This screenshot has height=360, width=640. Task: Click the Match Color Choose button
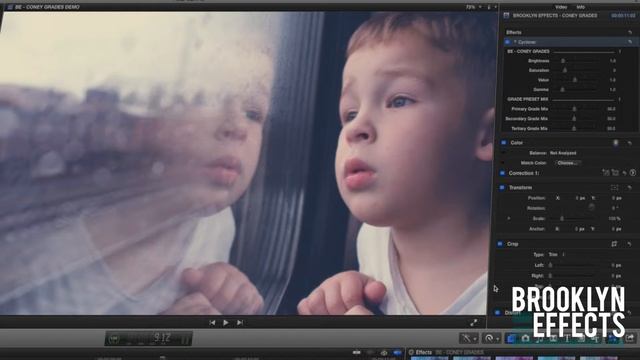(568, 163)
